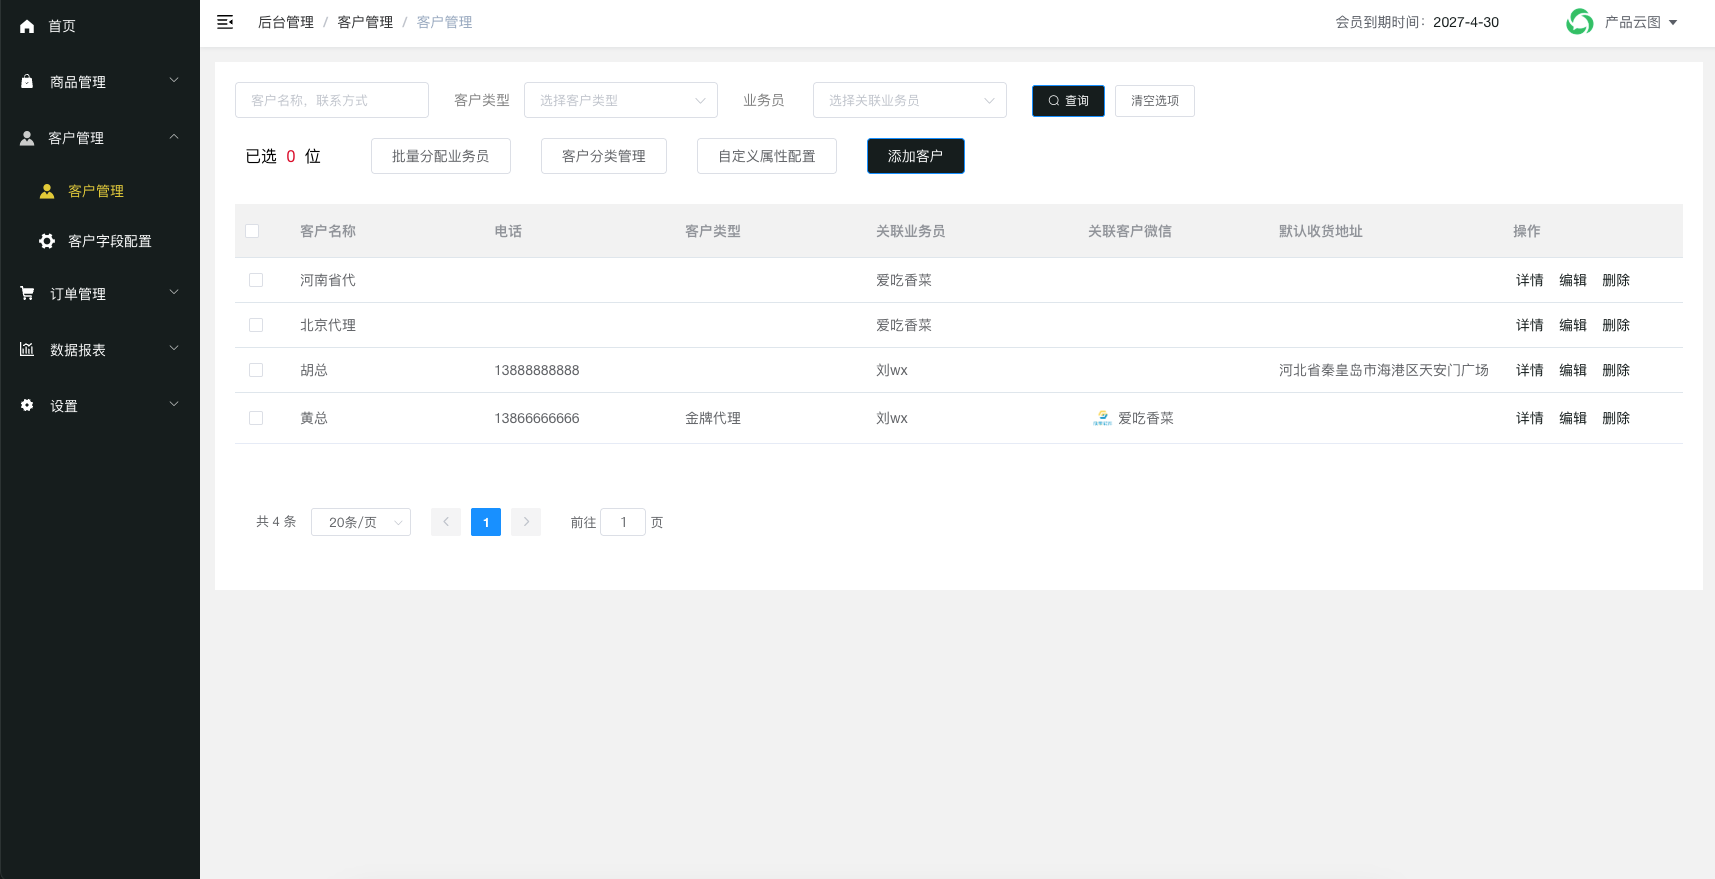Expand the 设置 menu chevron
Image resolution: width=1715 pixels, height=879 pixels.
pos(174,404)
